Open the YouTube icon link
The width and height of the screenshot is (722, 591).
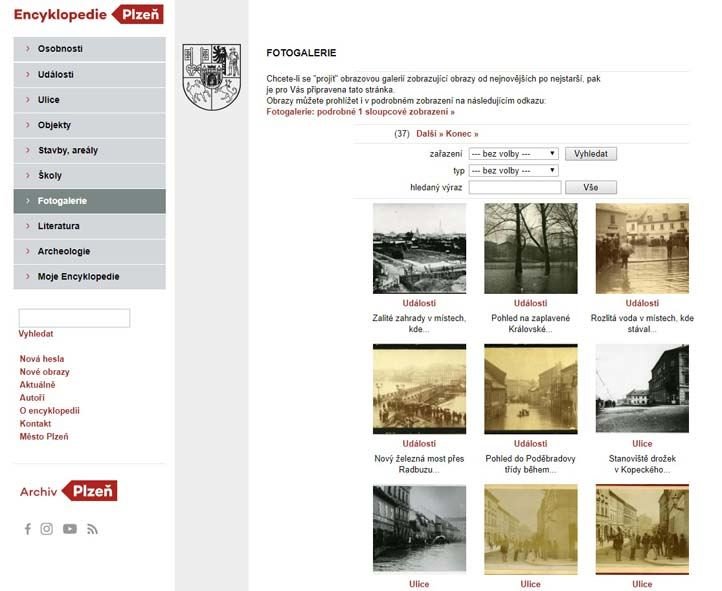[70, 529]
